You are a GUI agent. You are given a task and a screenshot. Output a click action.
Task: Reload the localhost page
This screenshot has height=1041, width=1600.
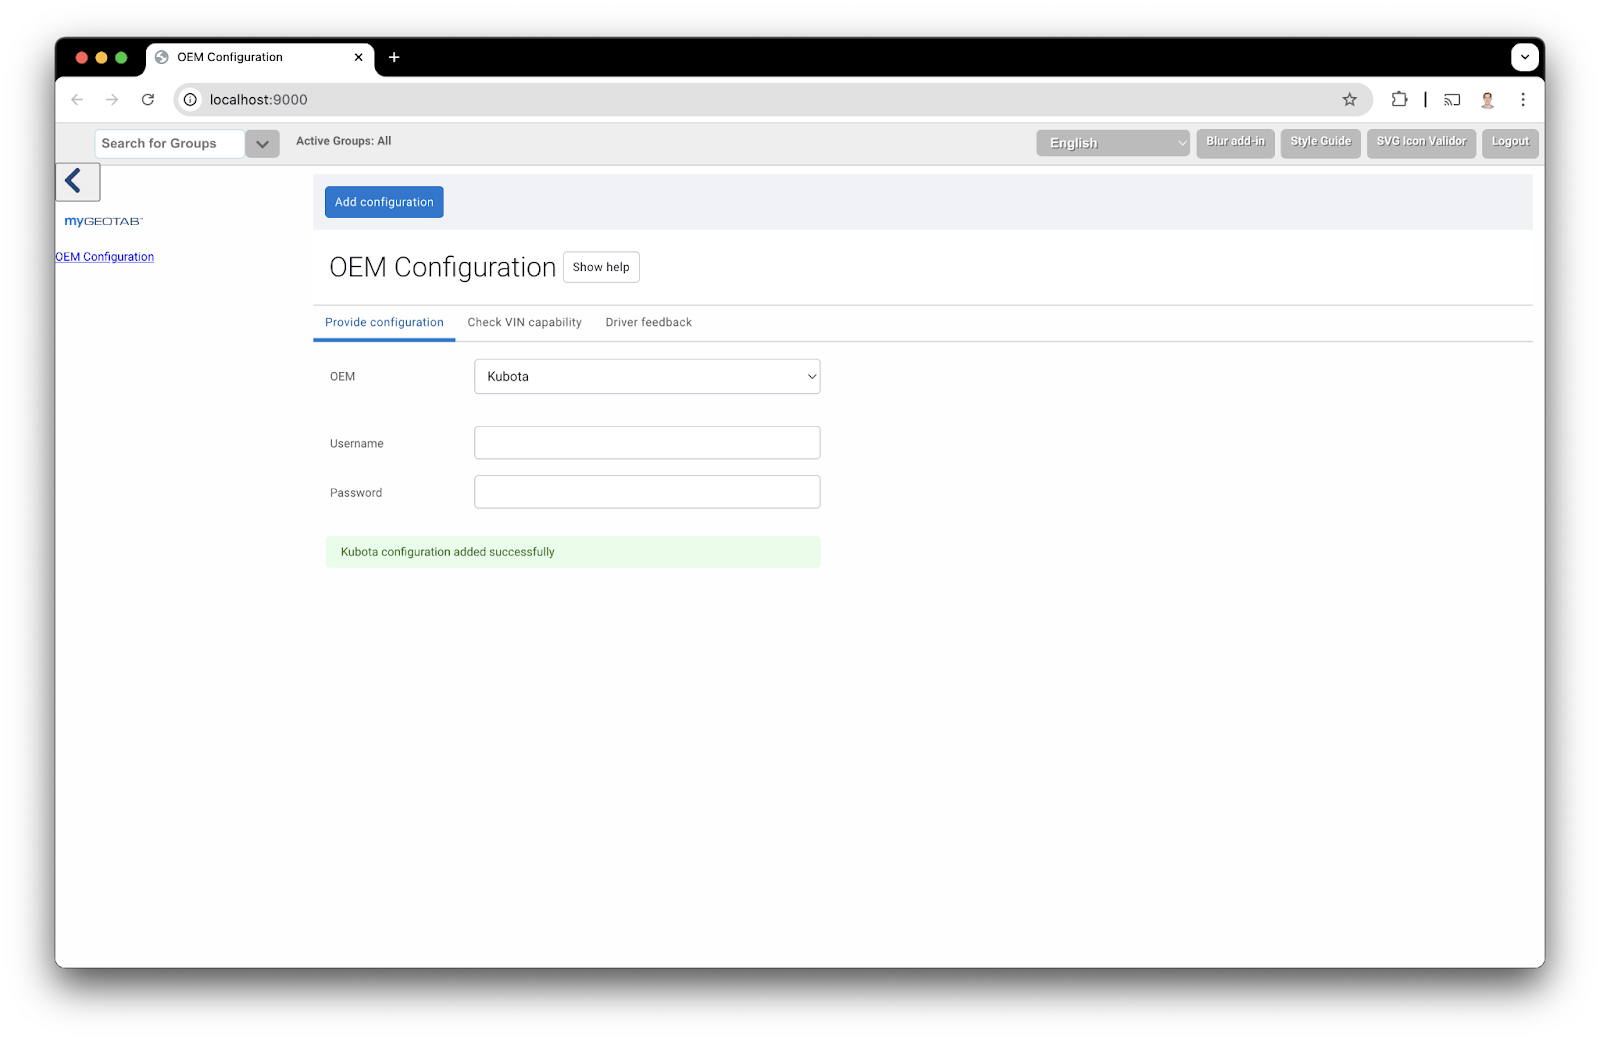148,100
